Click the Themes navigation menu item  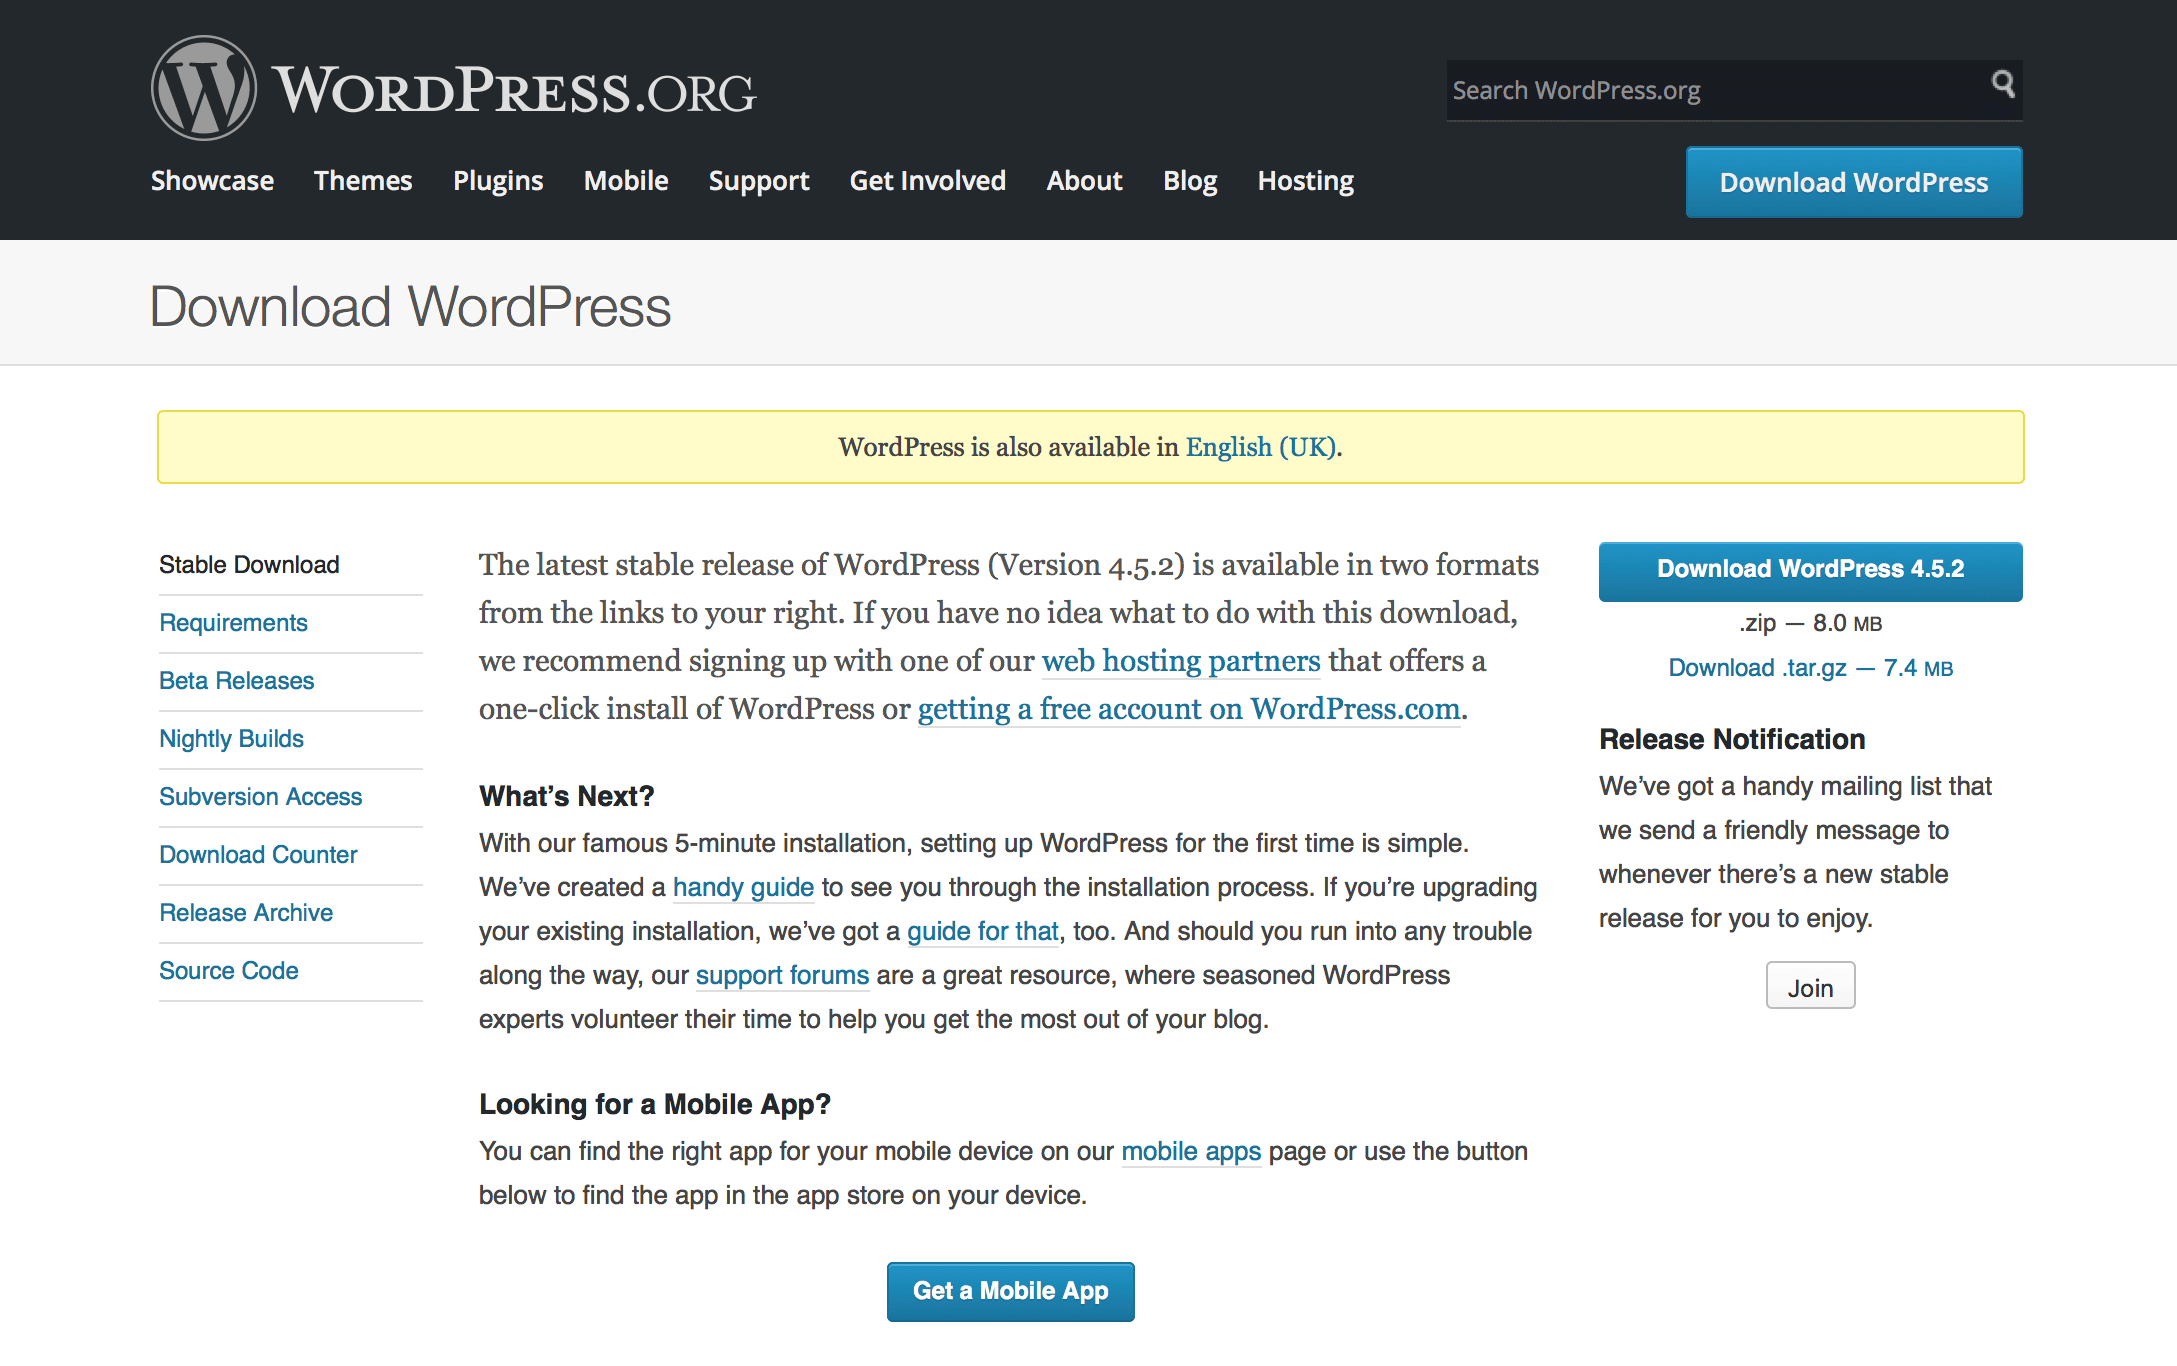362,181
